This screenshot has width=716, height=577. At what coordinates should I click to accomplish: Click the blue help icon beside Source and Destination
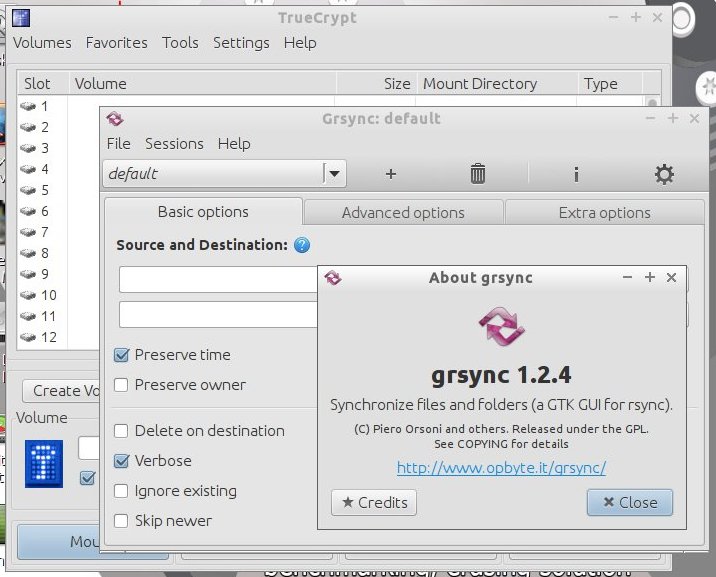click(302, 245)
